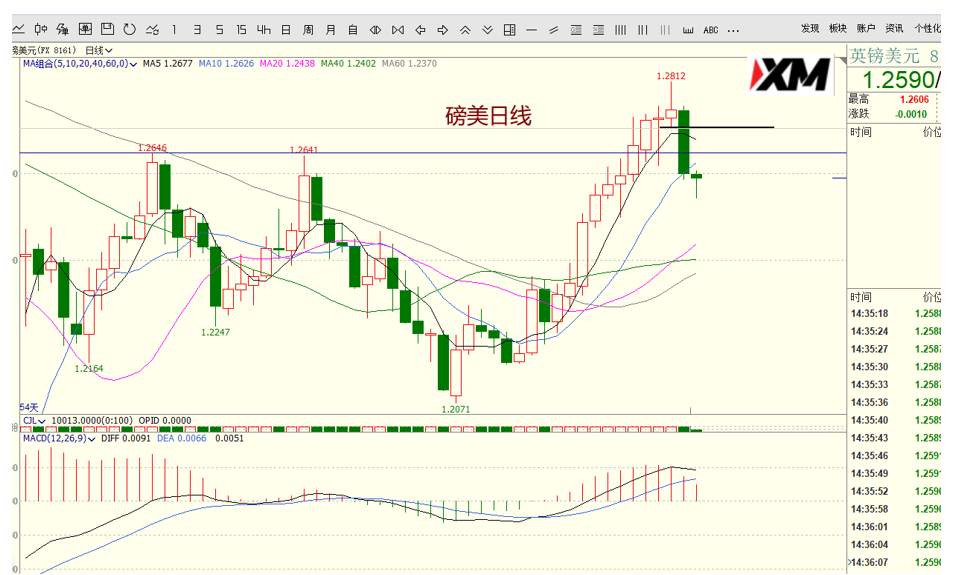This screenshot has height=575, width=960.
Task: Click the 1.2646 peak price label
Action: (x=152, y=148)
